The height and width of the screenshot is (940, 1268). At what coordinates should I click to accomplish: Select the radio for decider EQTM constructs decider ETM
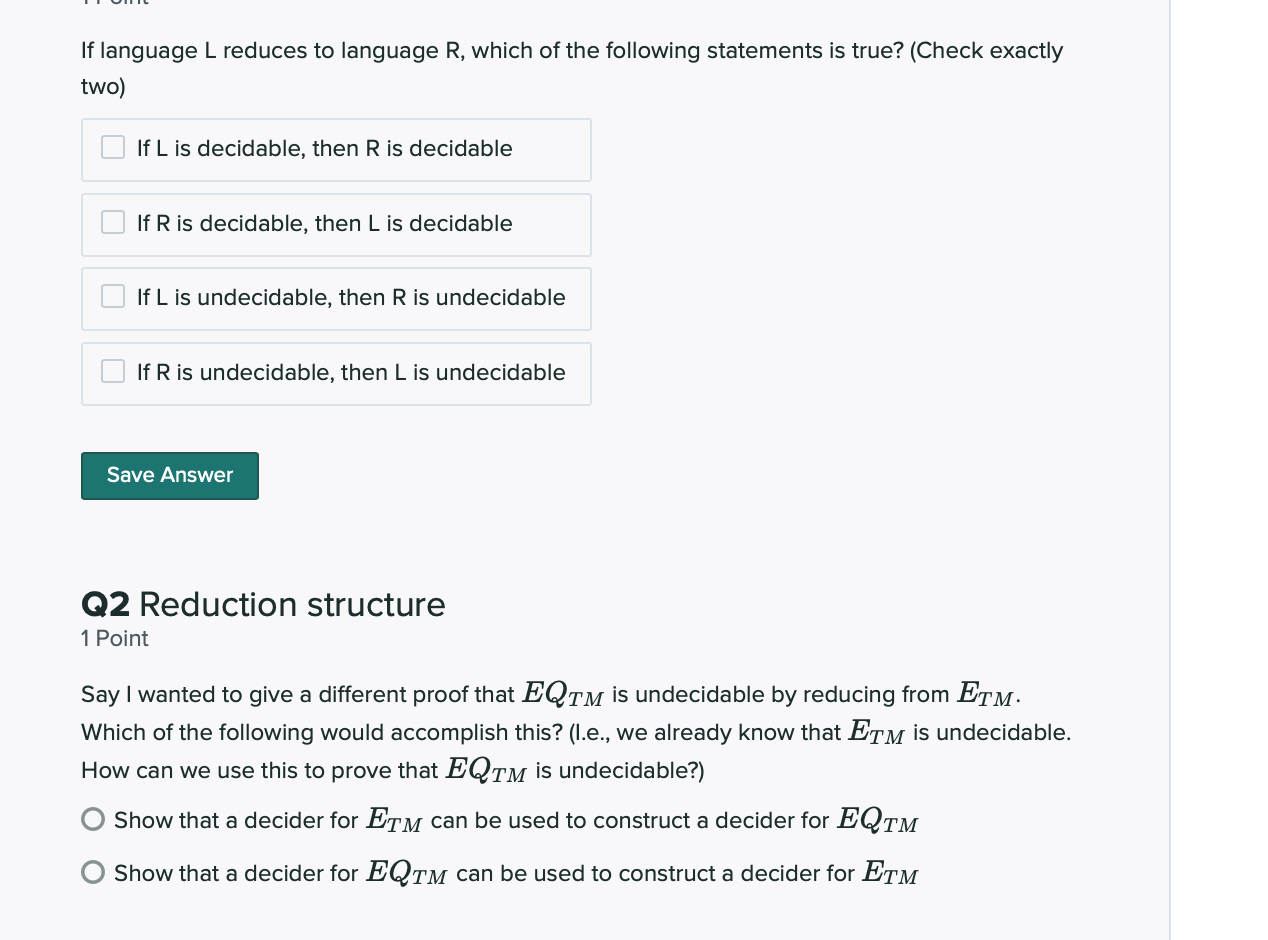click(92, 871)
